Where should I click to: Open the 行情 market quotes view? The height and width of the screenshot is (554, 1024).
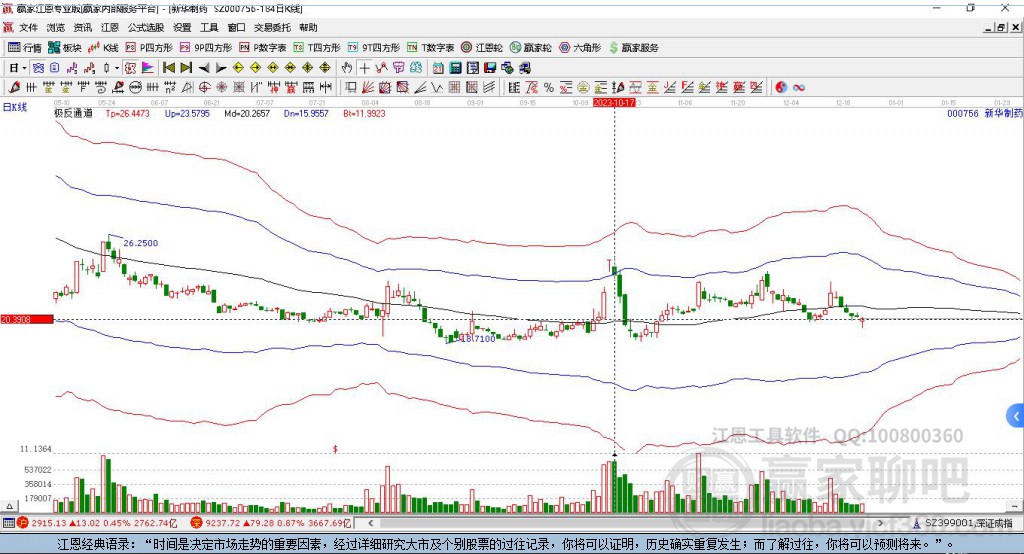[24, 48]
